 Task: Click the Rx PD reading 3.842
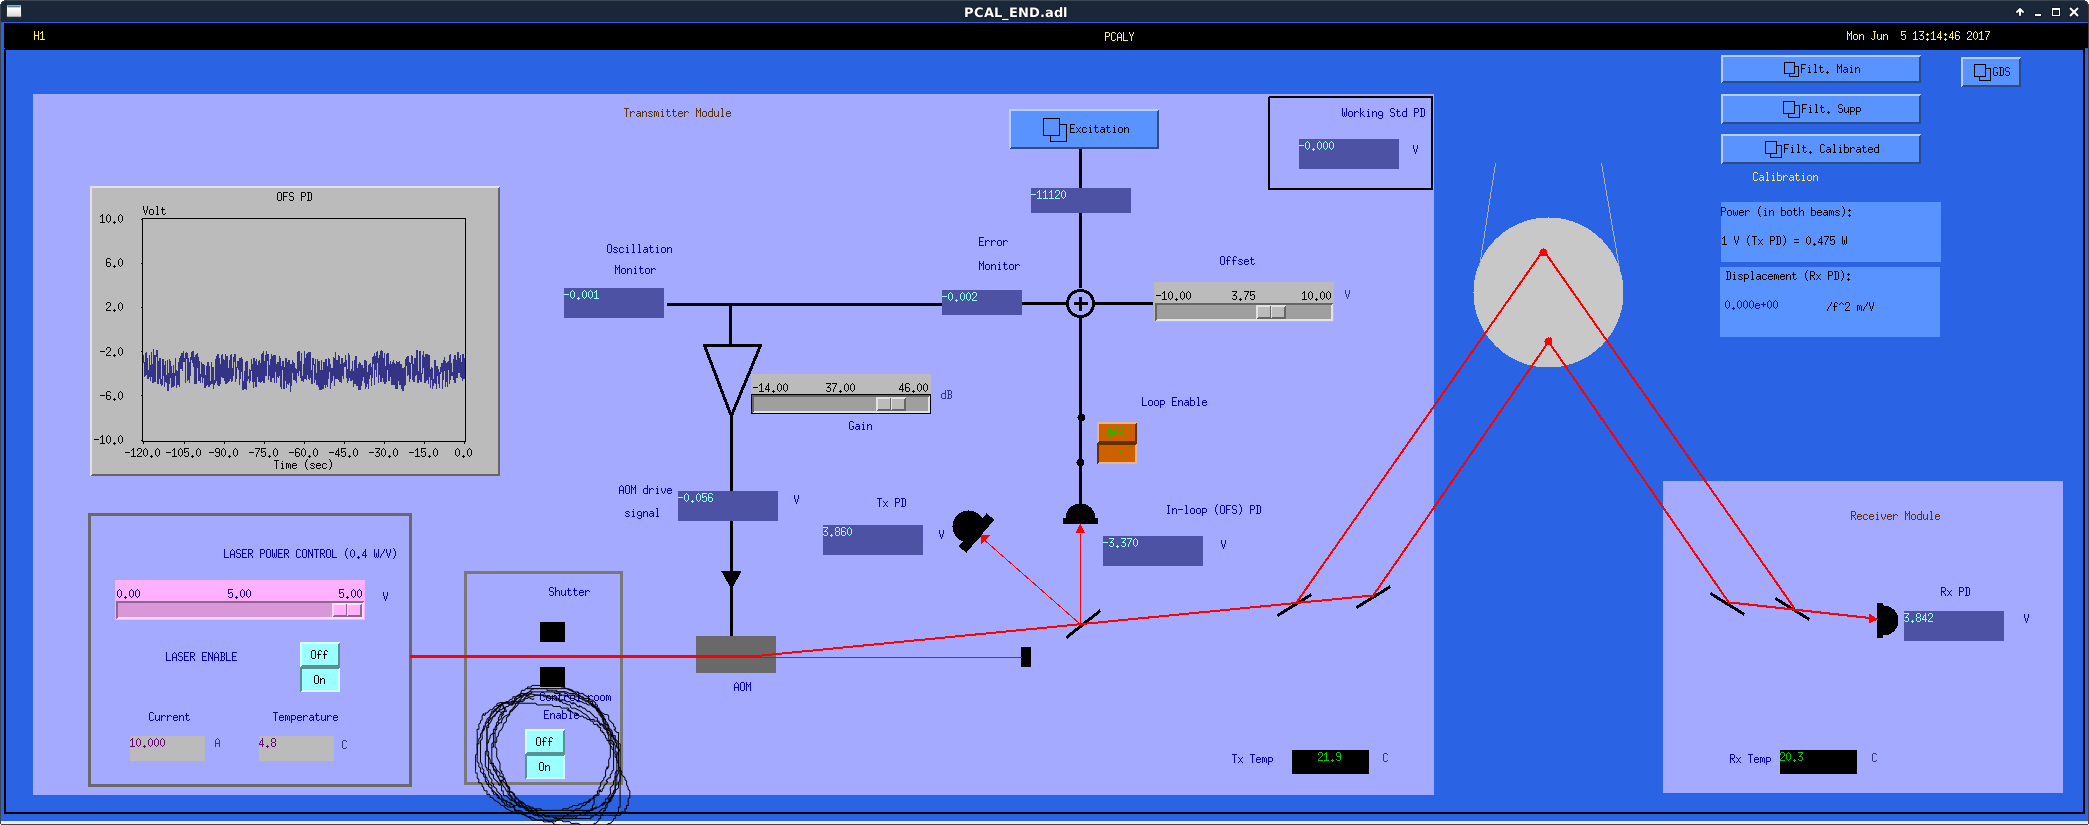click(x=1954, y=625)
